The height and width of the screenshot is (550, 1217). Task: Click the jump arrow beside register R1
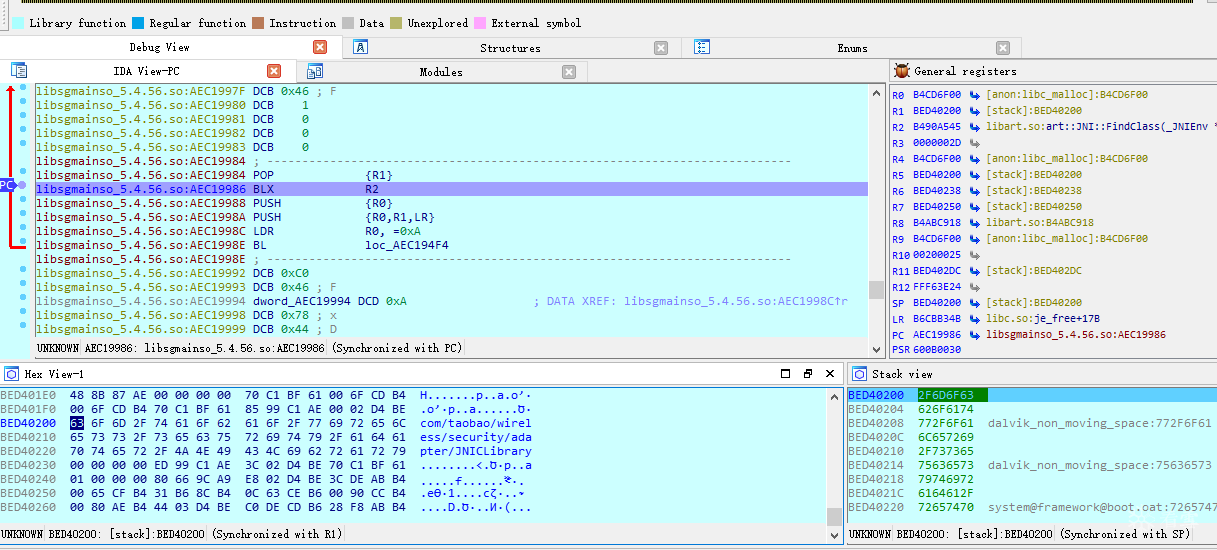point(974,111)
